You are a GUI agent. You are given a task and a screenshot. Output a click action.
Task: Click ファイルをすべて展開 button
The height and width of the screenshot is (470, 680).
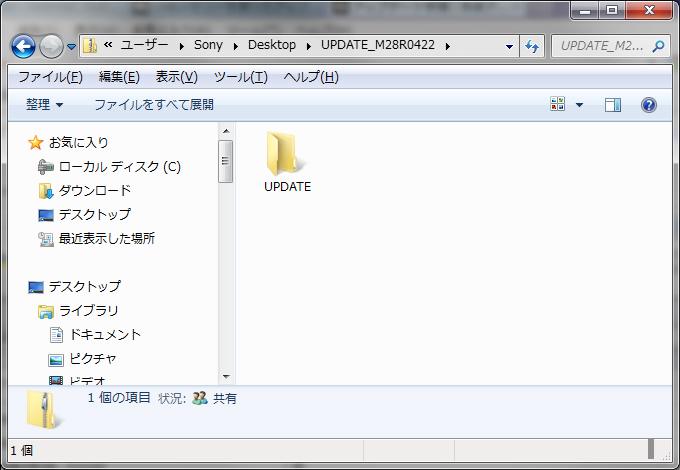coord(154,105)
